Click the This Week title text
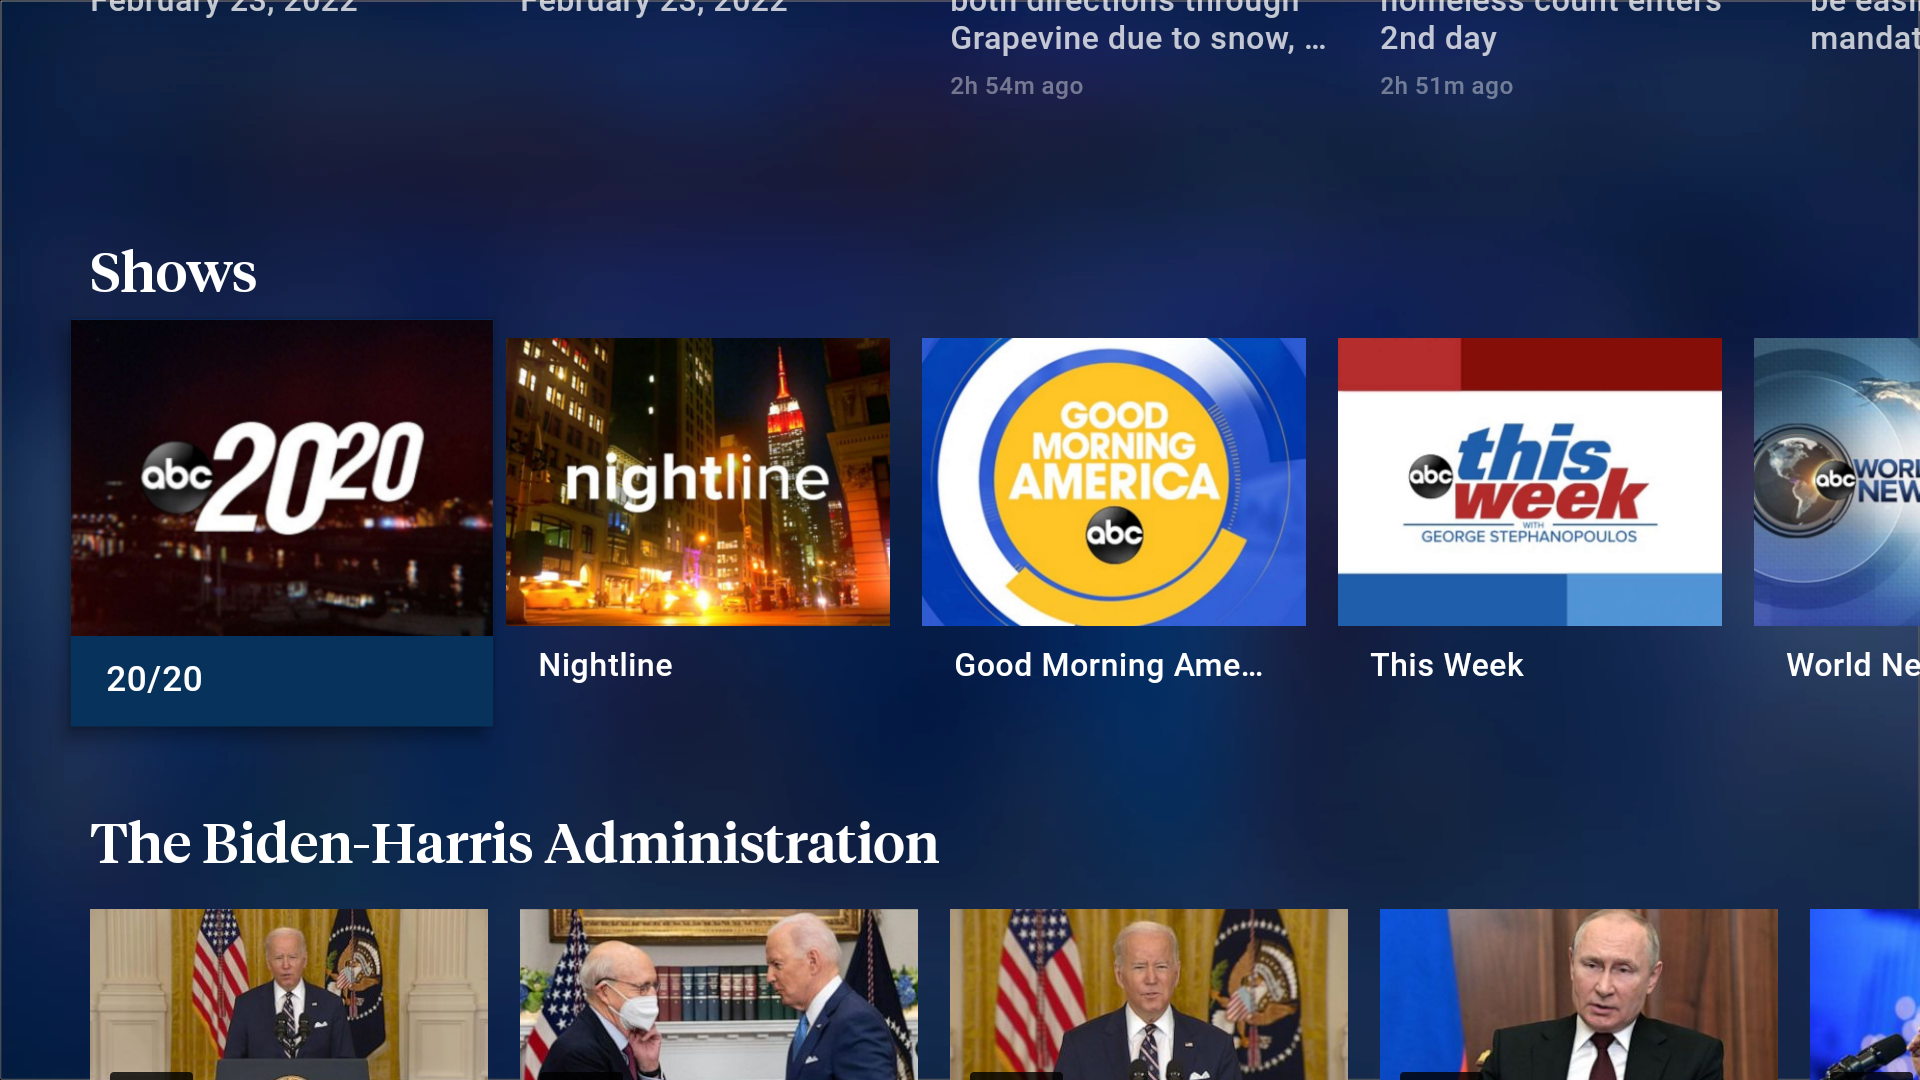 pyautogui.click(x=1446, y=665)
